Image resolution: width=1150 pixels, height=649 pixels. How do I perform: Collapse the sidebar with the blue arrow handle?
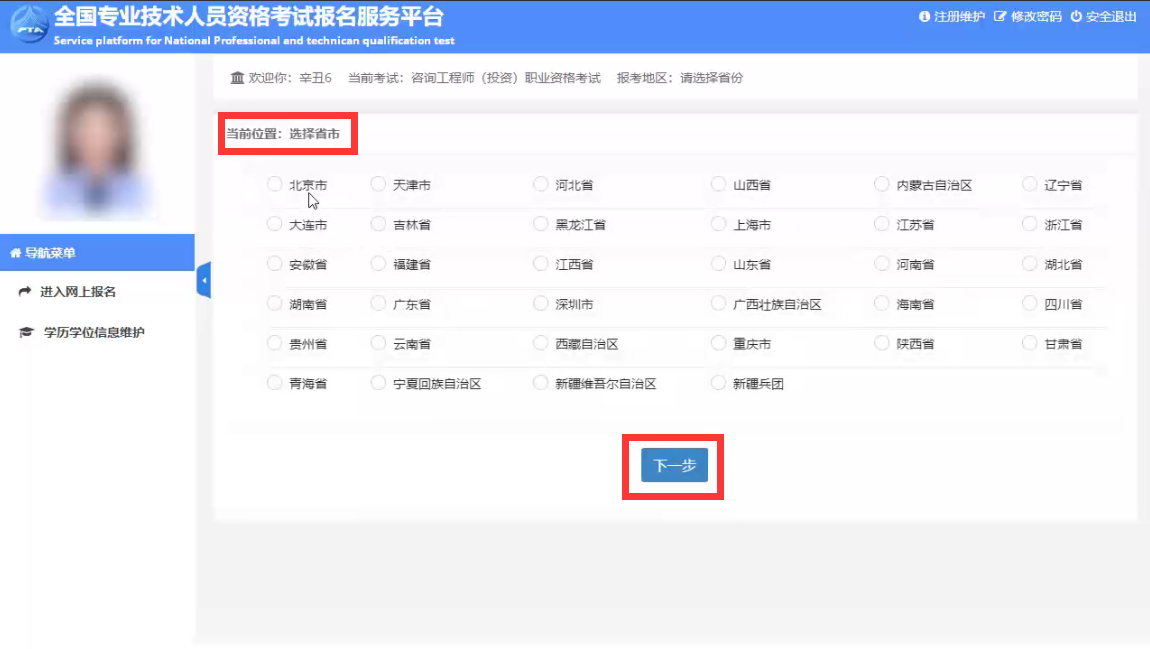(204, 281)
